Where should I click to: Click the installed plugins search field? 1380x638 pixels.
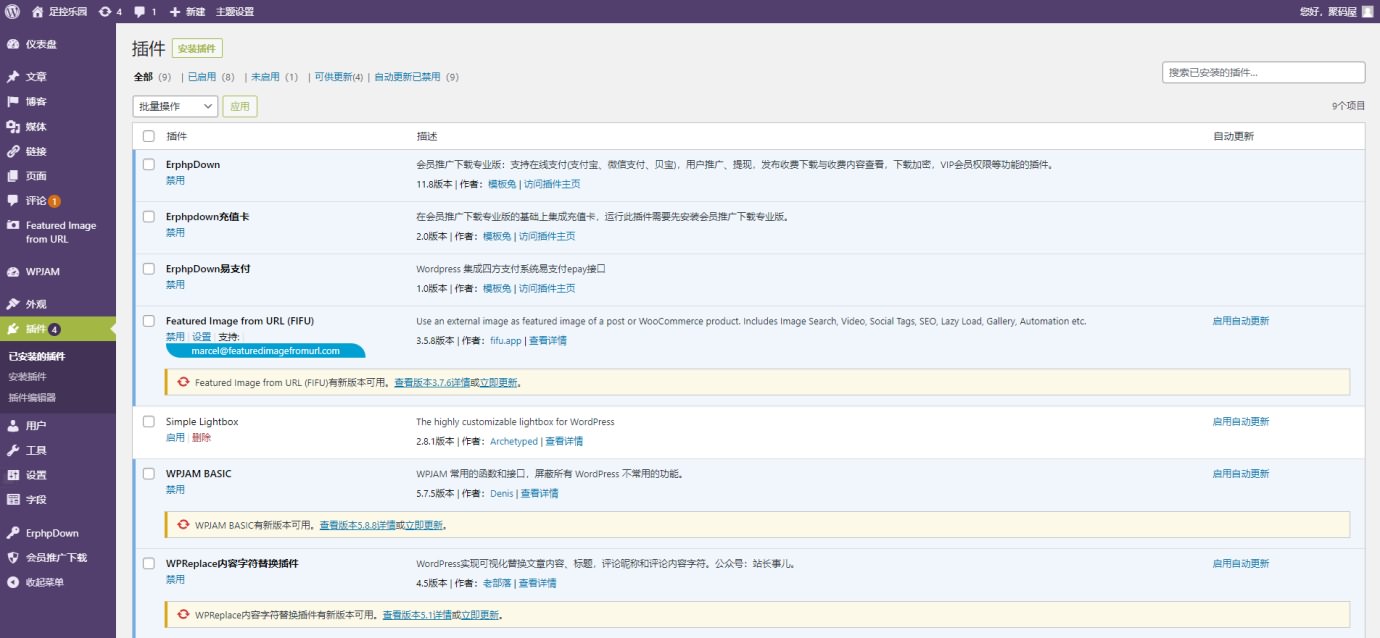click(x=1263, y=73)
